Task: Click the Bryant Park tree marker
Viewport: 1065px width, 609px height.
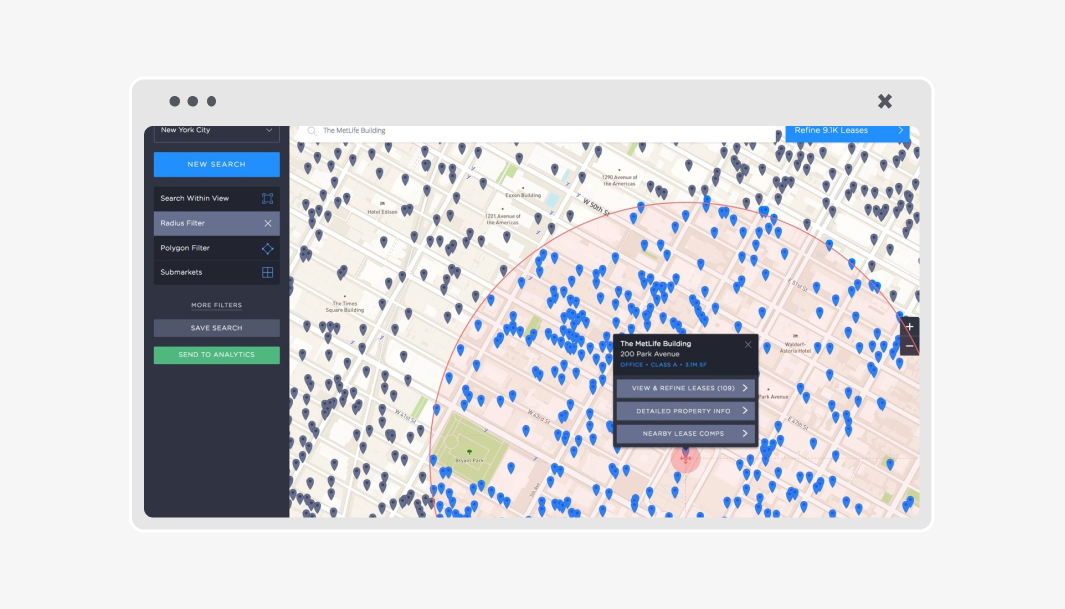Action: [x=469, y=451]
